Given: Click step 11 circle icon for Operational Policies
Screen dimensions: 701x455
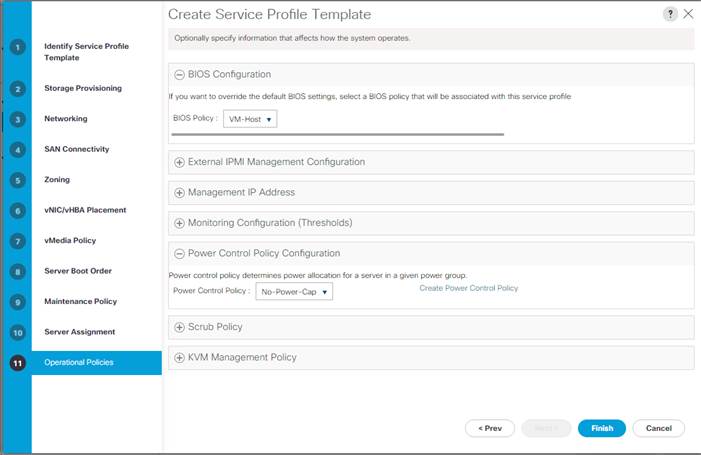Looking at the screenshot, I should click(x=18, y=363).
